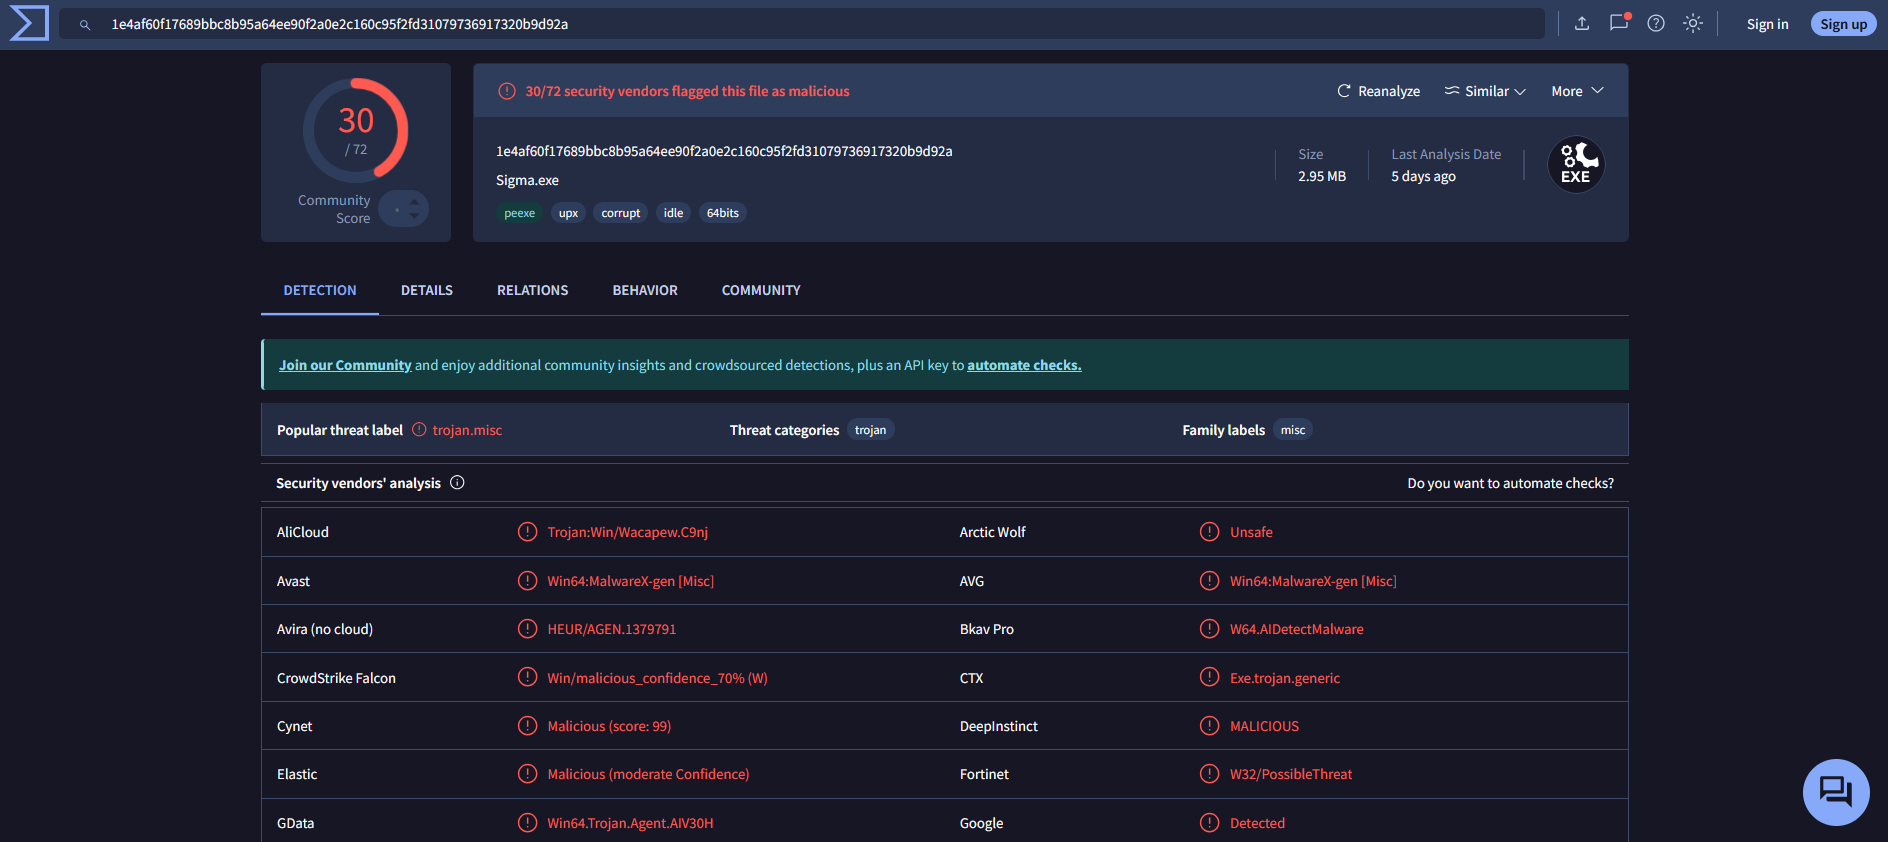Viewport: 1888px width, 842px height.
Task: Click Win/malicious_confidence_70% (W) text
Action: coord(657,678)
